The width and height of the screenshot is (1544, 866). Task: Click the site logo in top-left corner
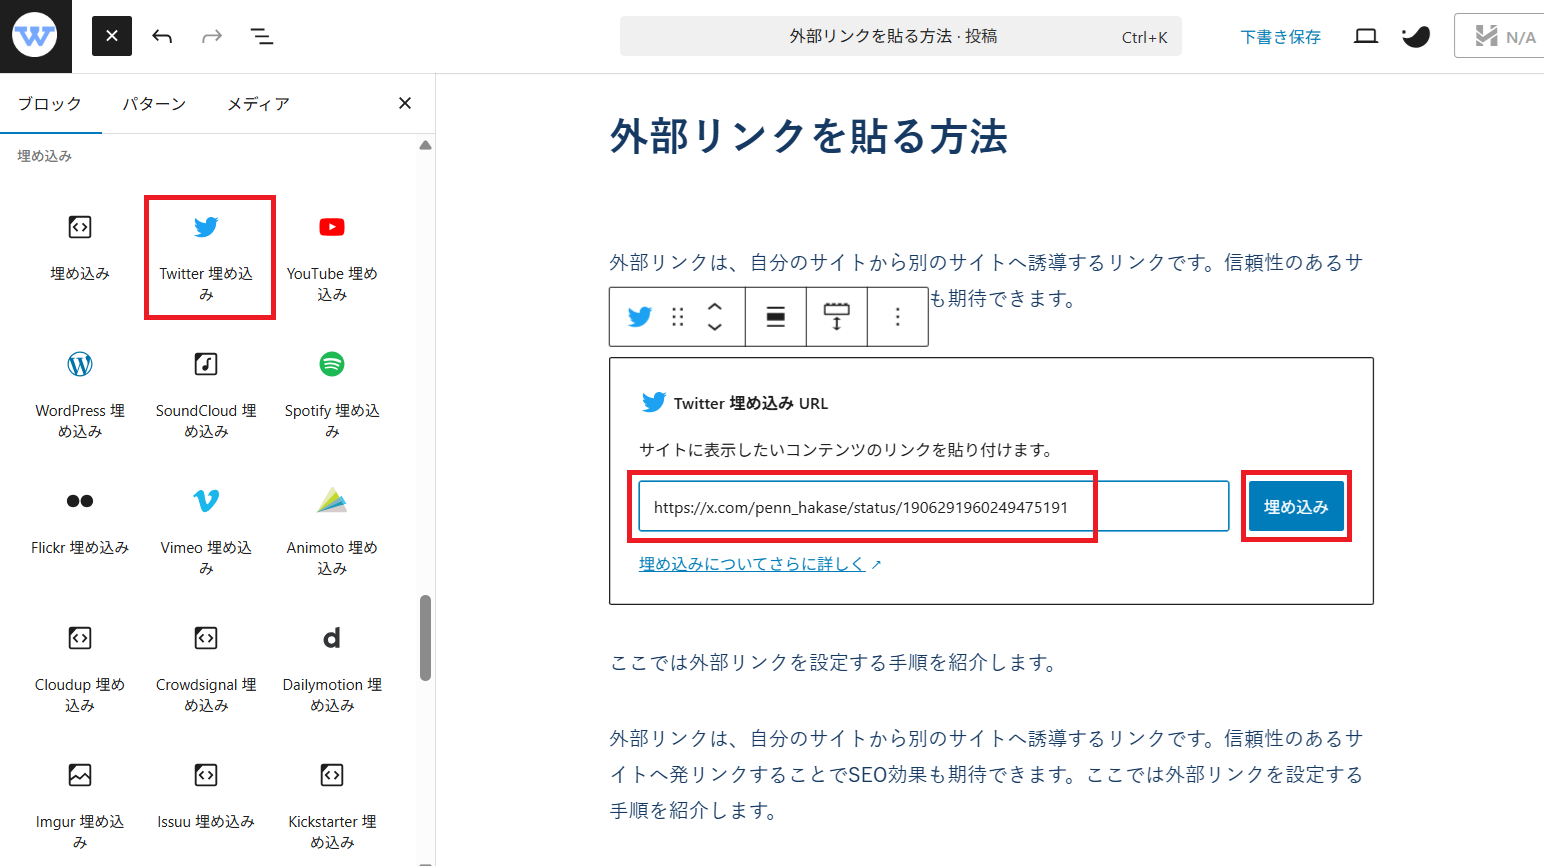coord(35,36)
